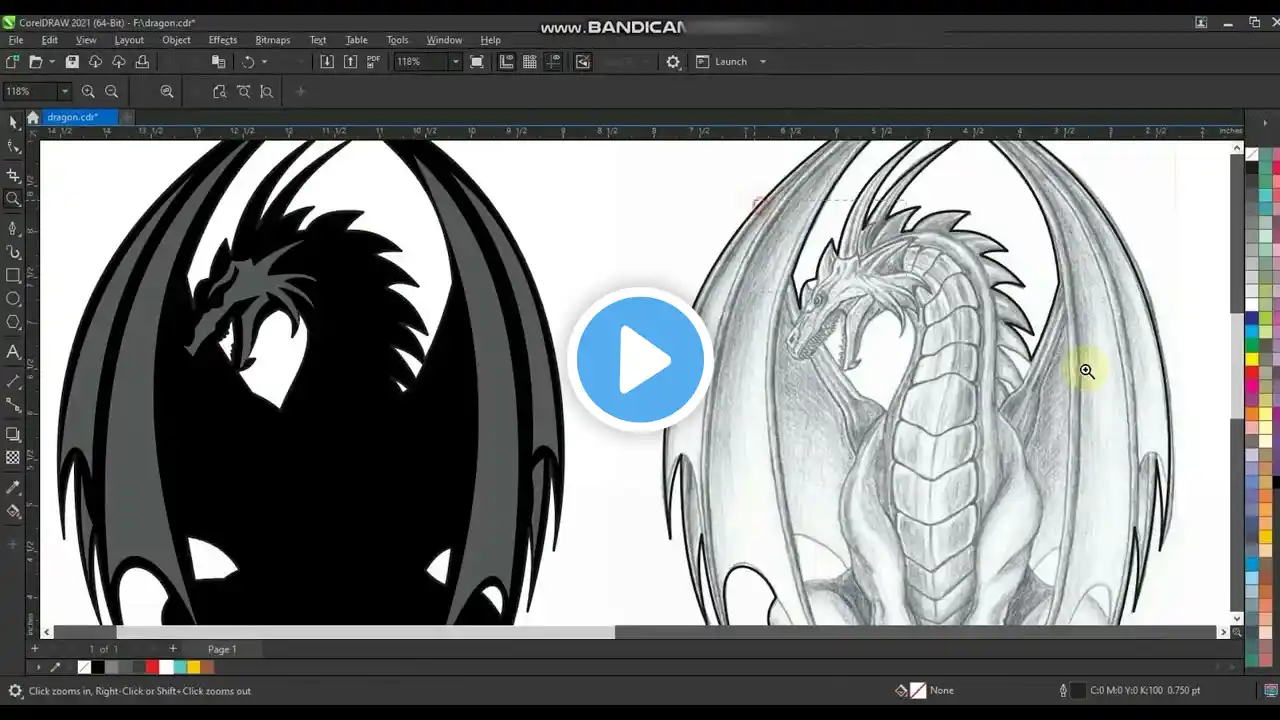Click the horizontal scrollbar thumb
The width and height of the screenshot is (1280, 720).
[x=365, y=632]
